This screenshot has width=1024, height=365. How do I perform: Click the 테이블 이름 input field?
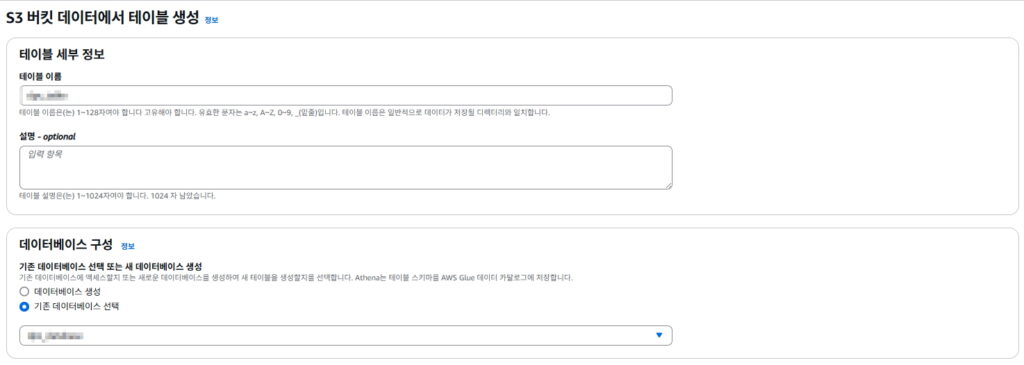click(346, 95)
